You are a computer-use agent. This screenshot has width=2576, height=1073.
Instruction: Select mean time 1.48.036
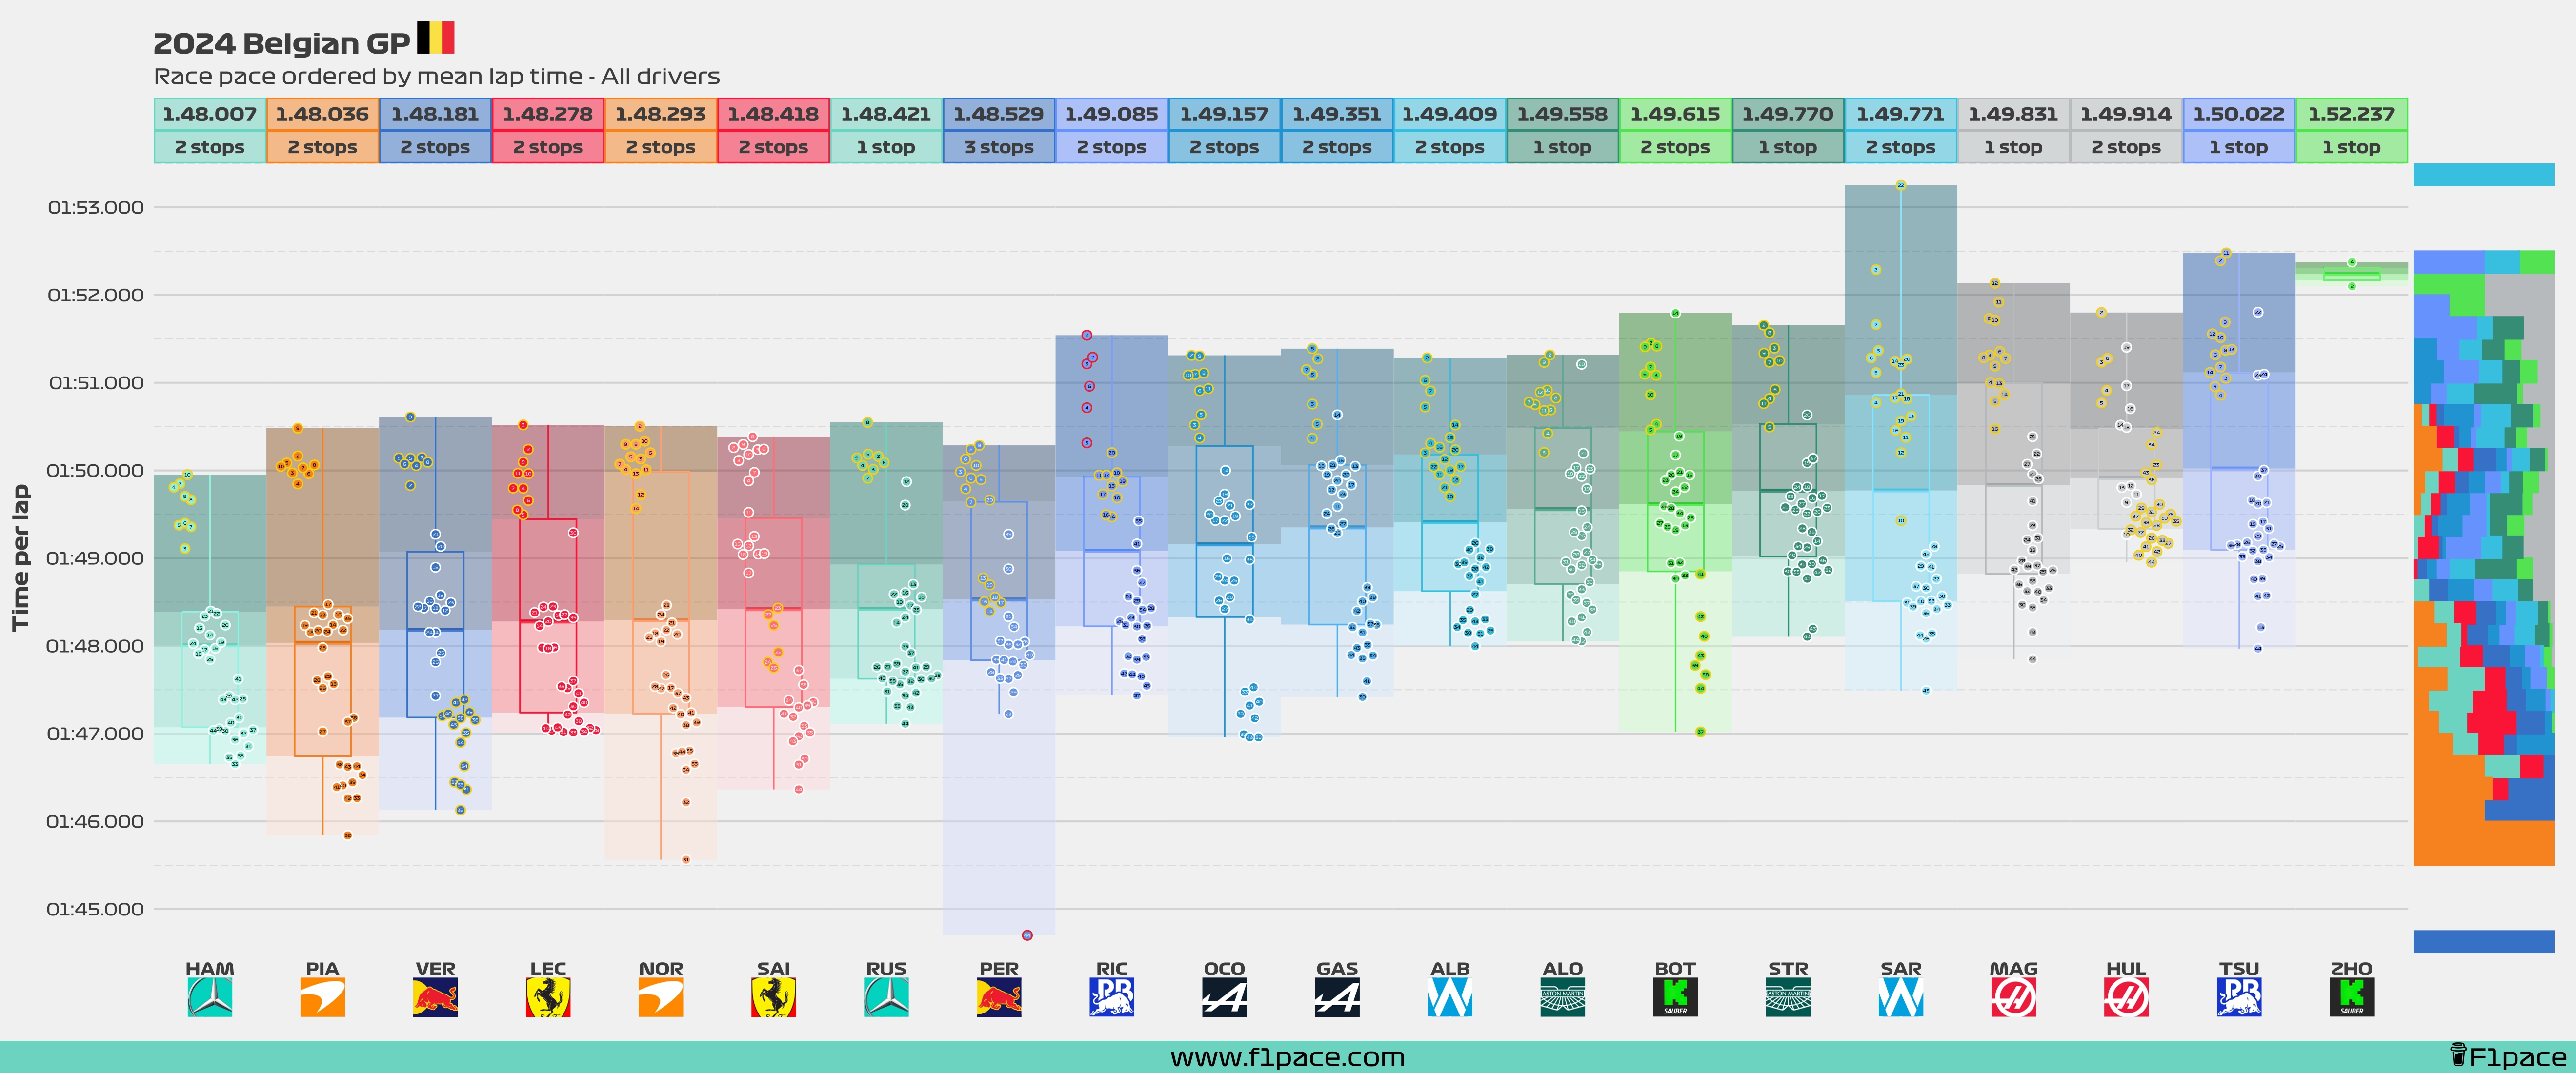tap(322, 114)
